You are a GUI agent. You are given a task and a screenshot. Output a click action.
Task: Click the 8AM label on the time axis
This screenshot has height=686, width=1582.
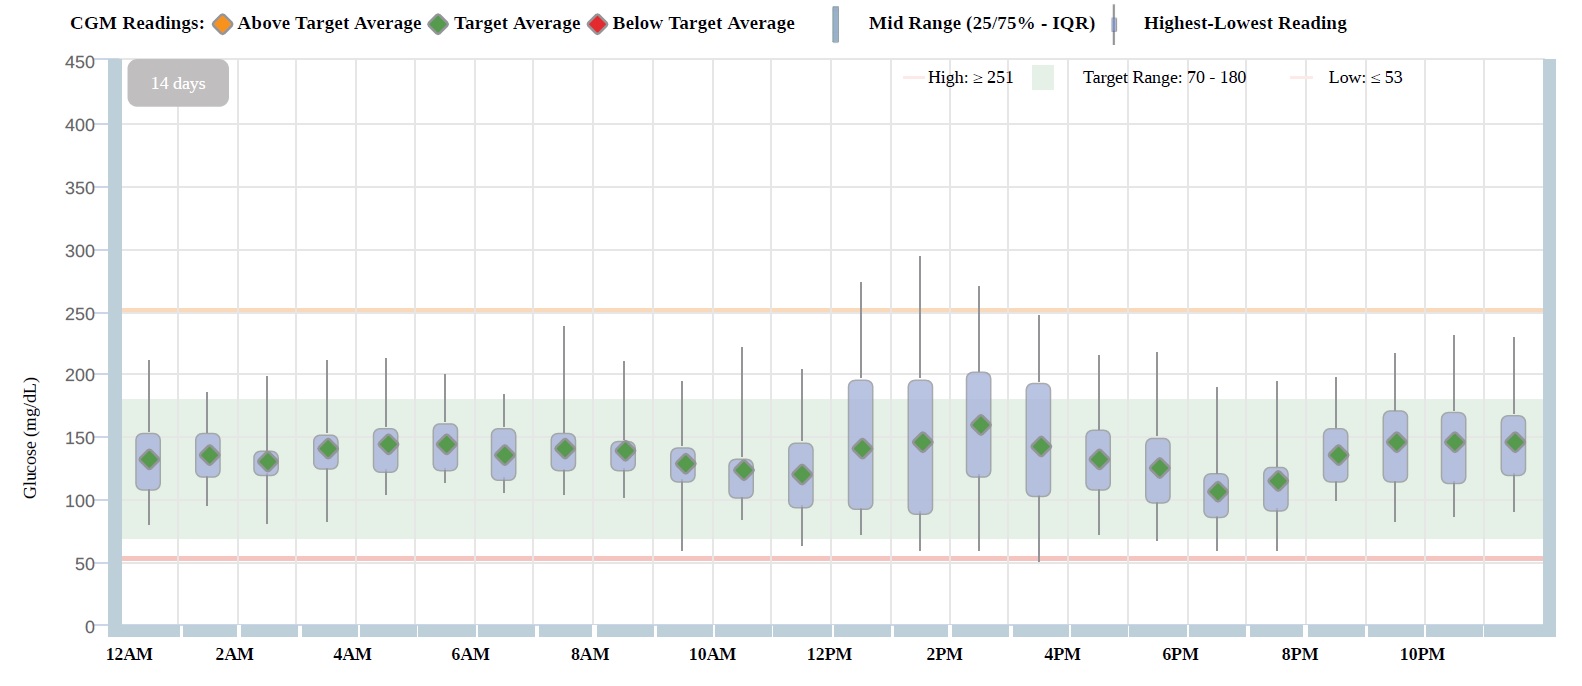point(590,654)
